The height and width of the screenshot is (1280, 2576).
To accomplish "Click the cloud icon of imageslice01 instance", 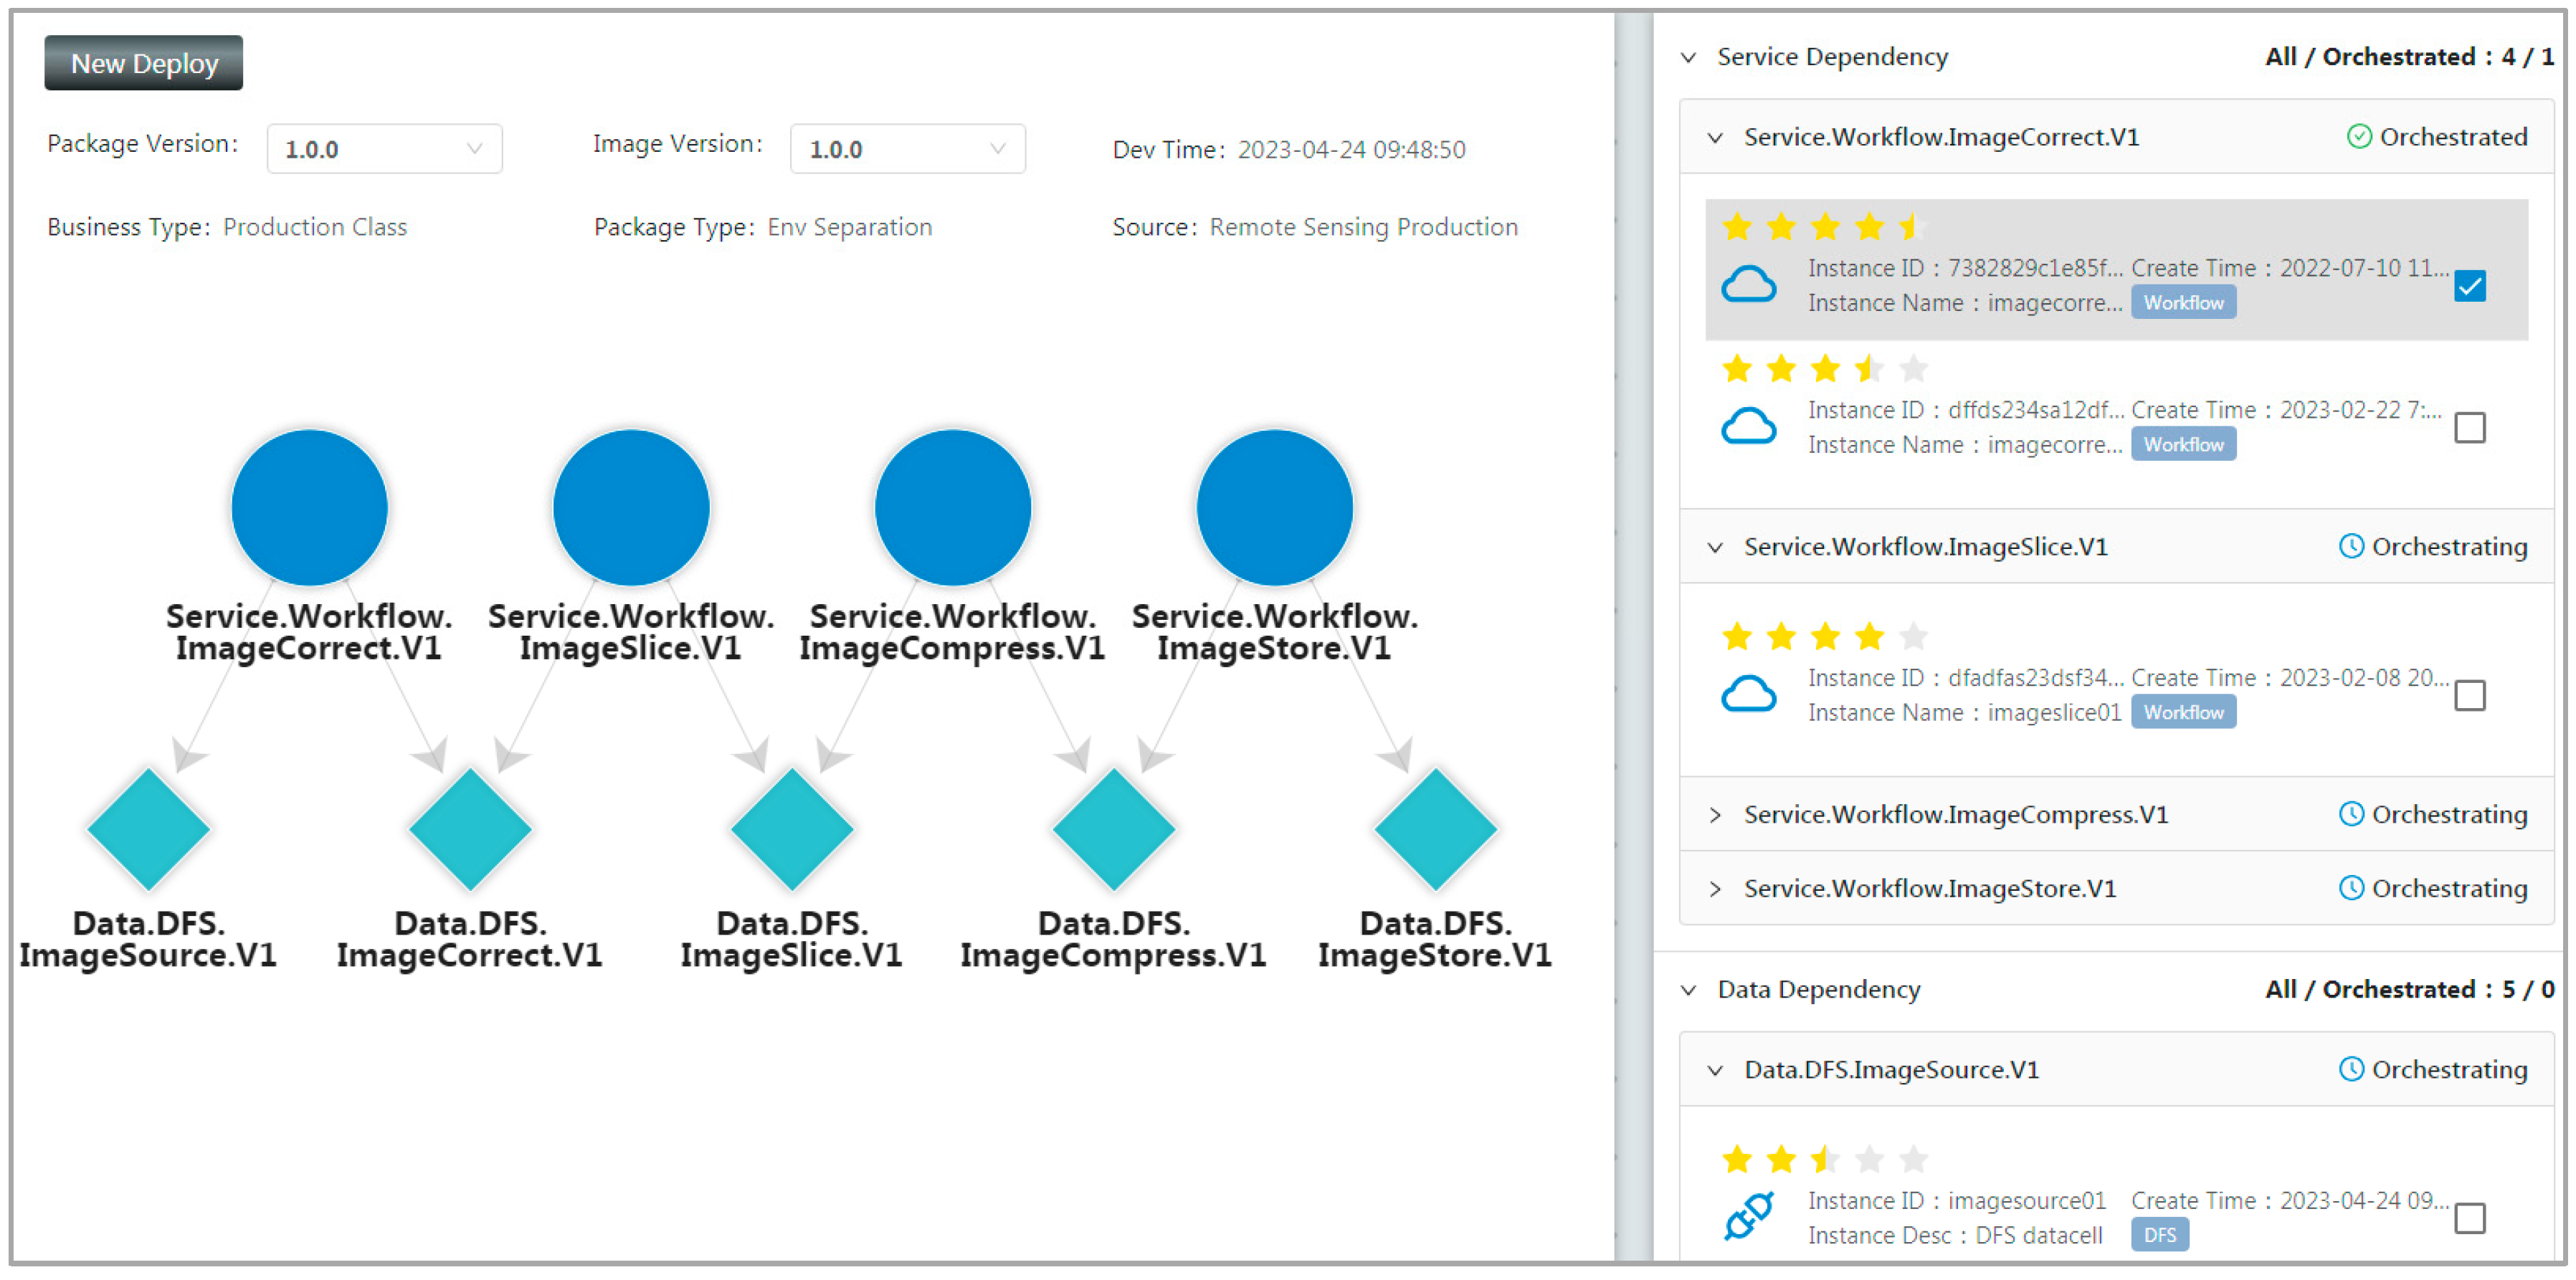I will click(x=1748, y=695).
